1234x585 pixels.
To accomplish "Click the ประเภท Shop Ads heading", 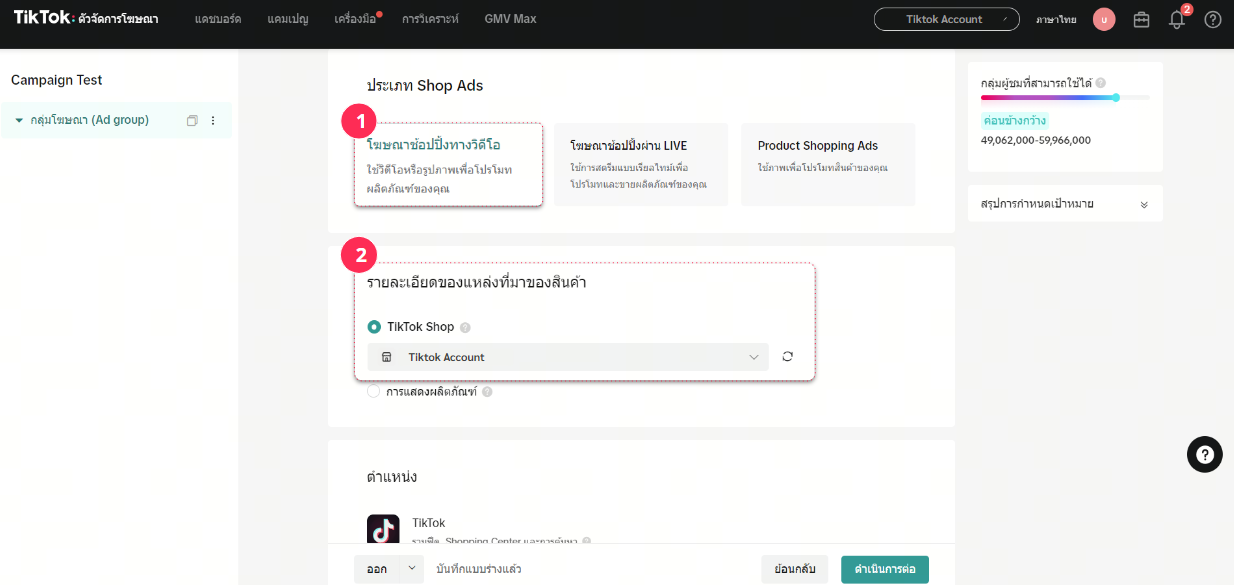I will (425, 86).
